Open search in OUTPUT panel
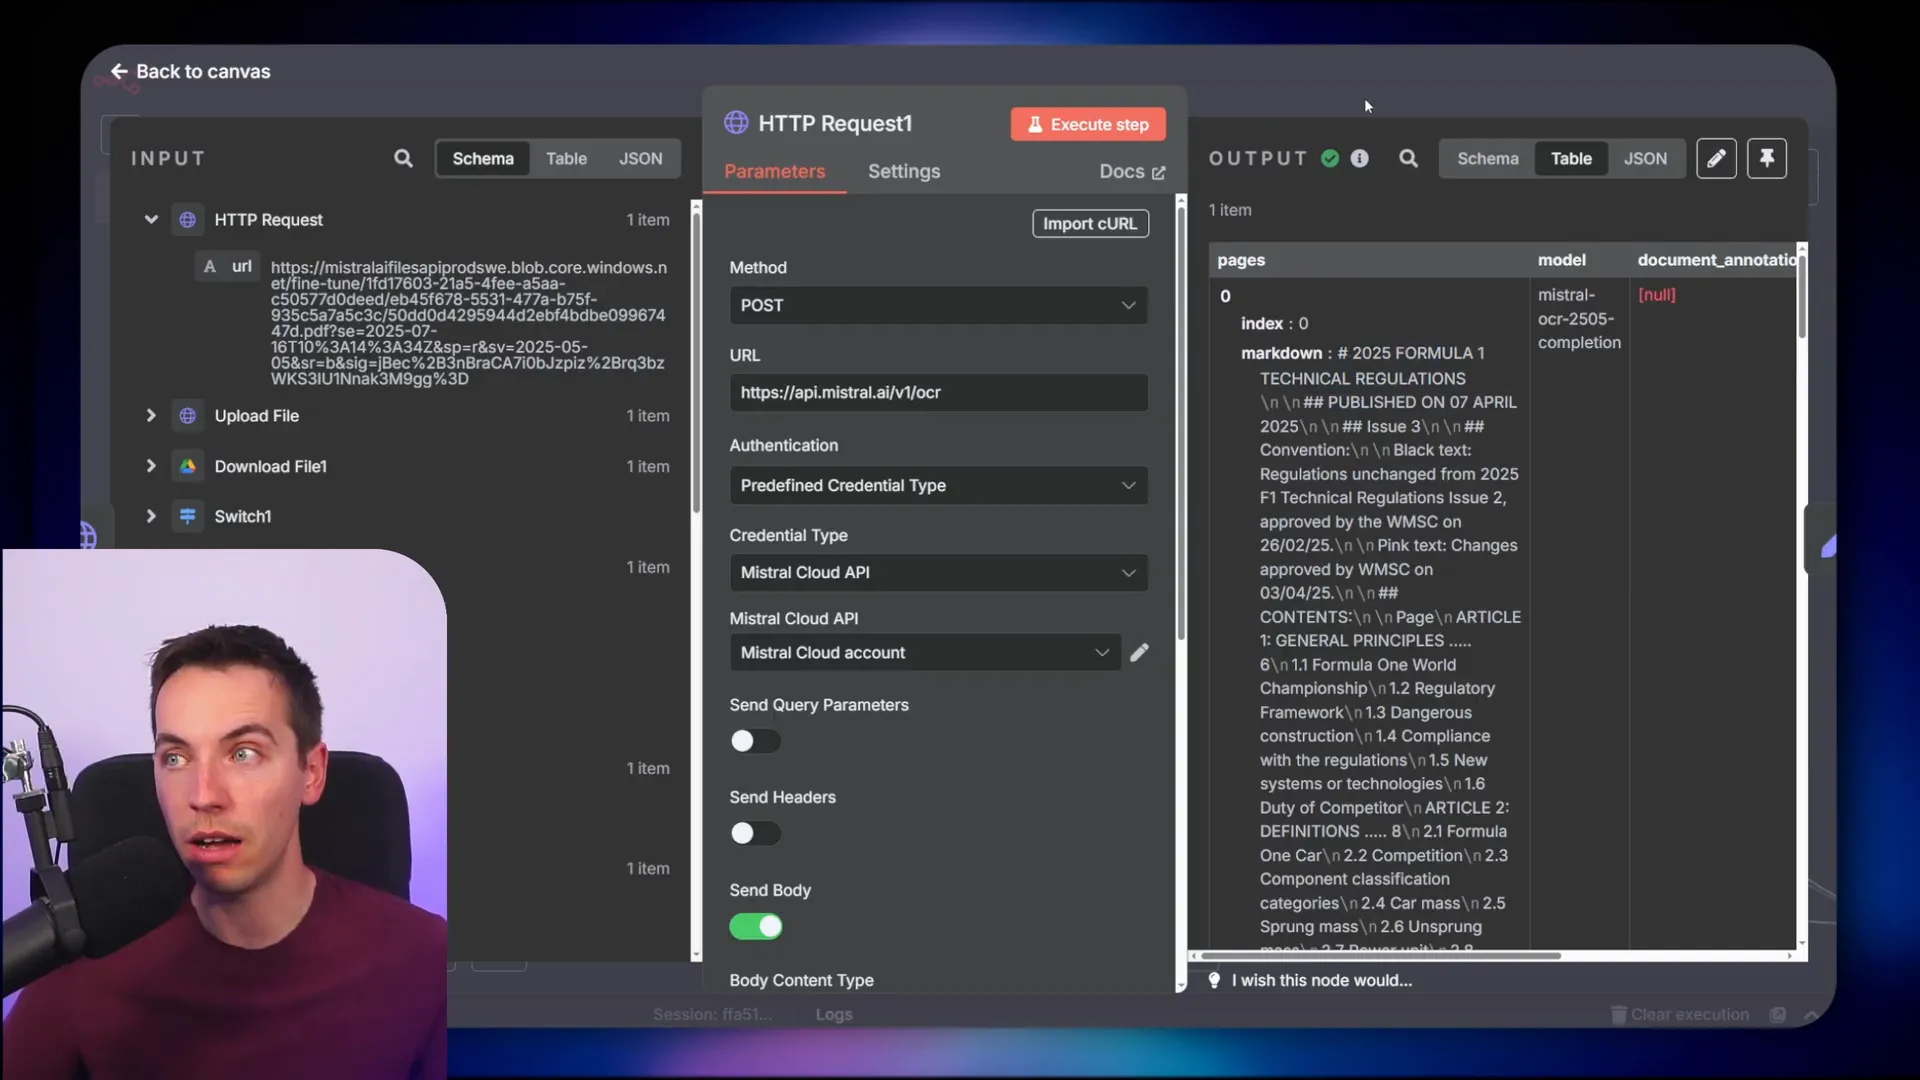 click(x=1408, y=158)
